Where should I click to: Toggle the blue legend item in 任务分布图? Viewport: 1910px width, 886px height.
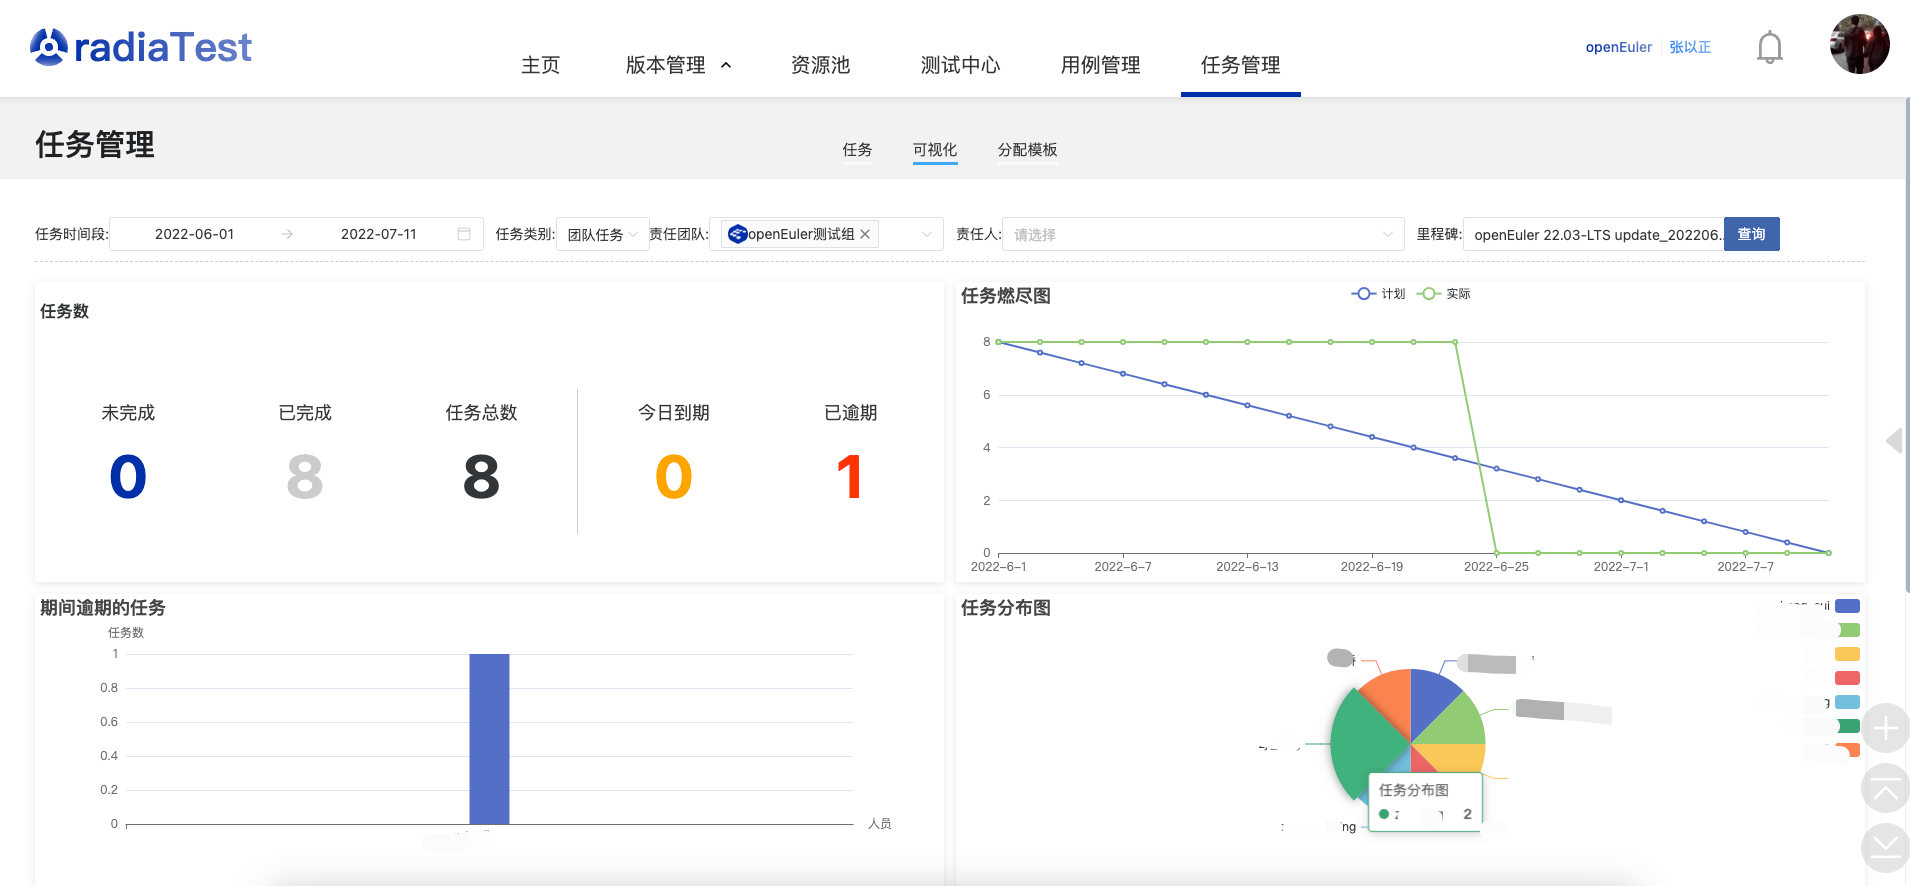click(1847, 606)
